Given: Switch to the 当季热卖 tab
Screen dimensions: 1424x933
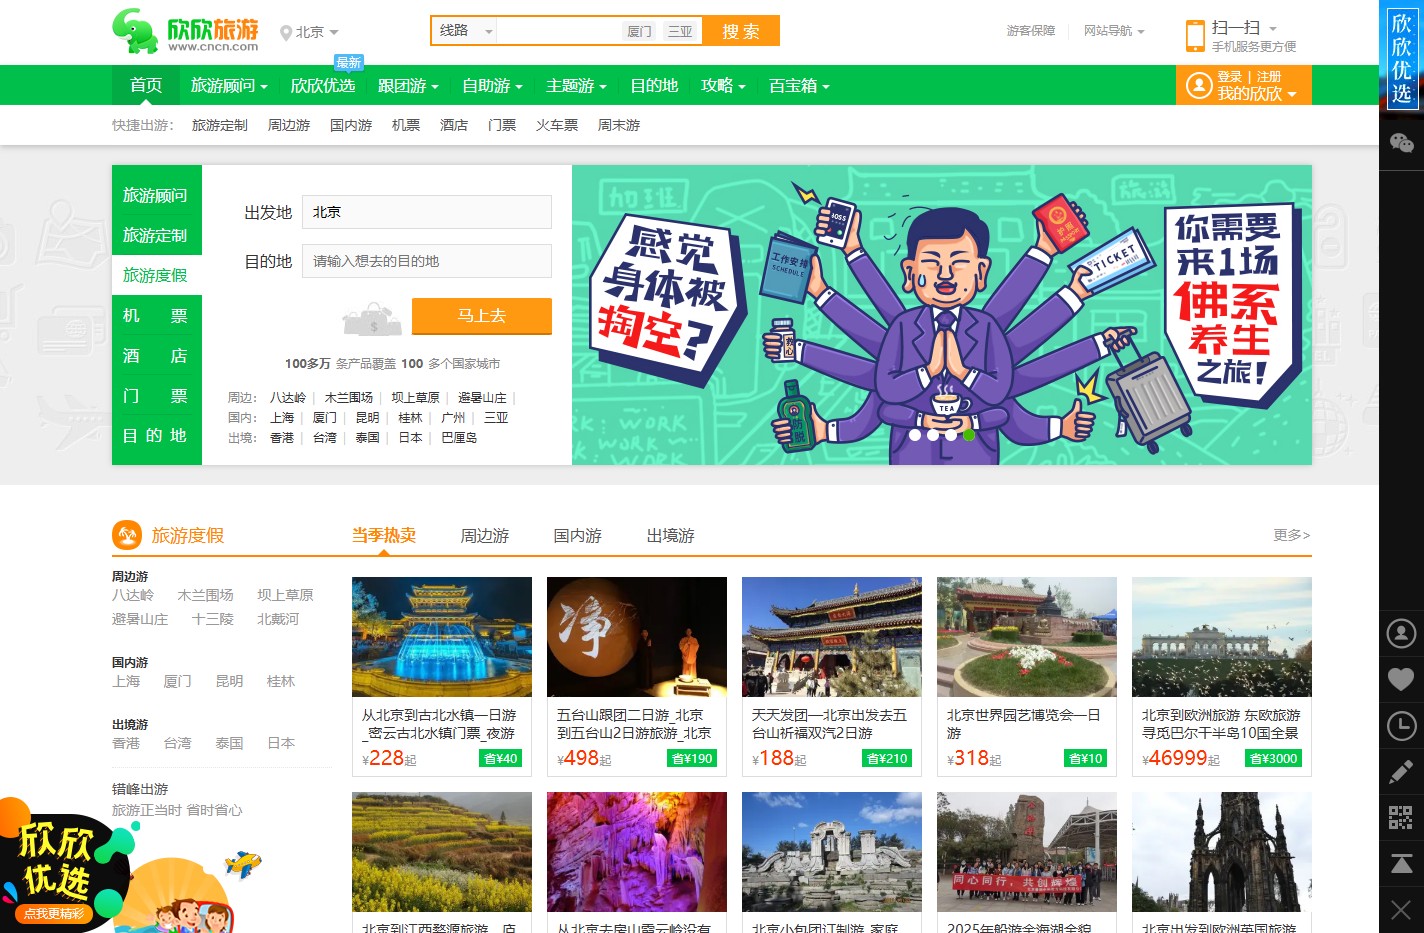Looking at the screenshot, I should pyautogui.click(x=383, y=535).
